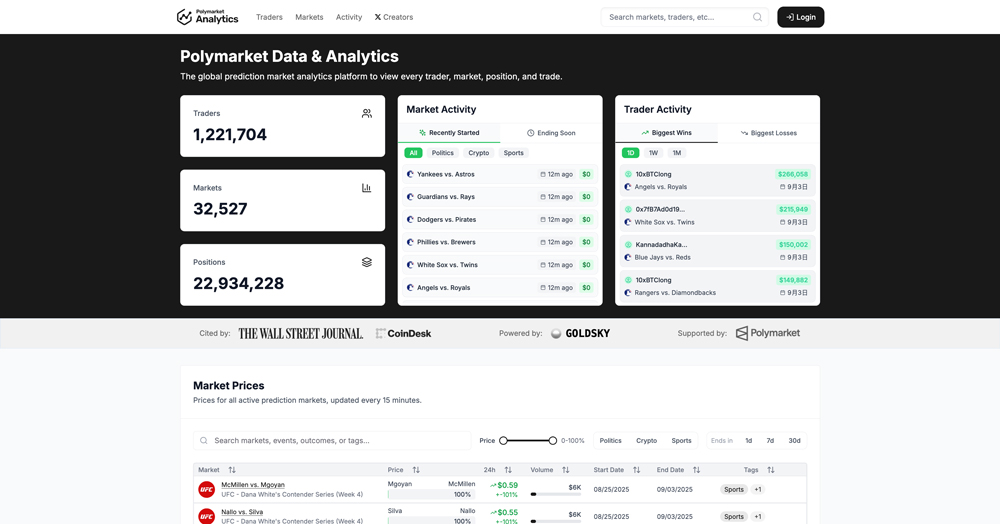
Task: Focus the Market Prices search field
Action: (340, 440)
